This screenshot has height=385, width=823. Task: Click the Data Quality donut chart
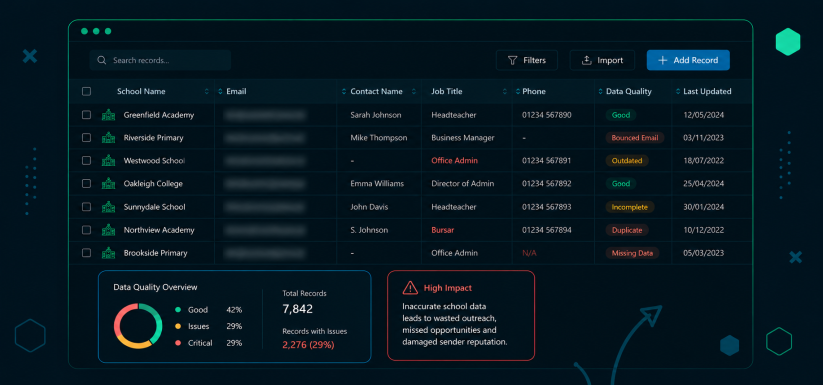coord(138,326)
